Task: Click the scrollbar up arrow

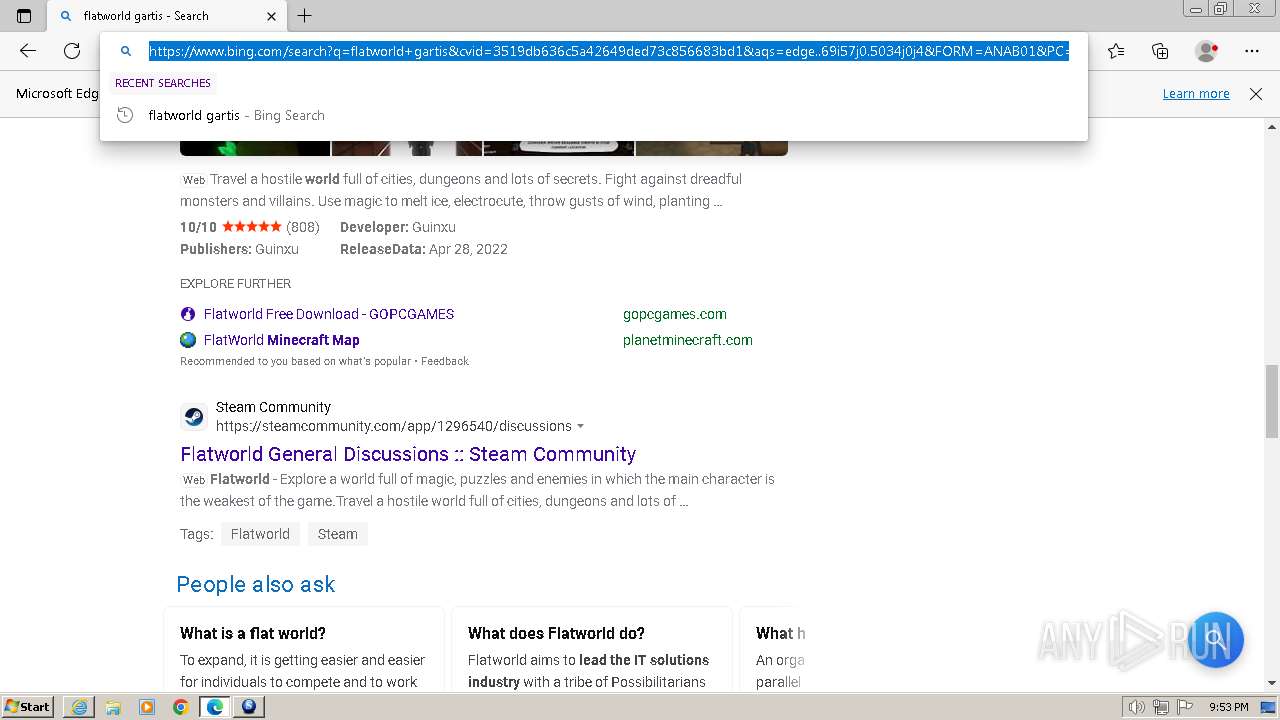Action: click(x=1272, y=127)
